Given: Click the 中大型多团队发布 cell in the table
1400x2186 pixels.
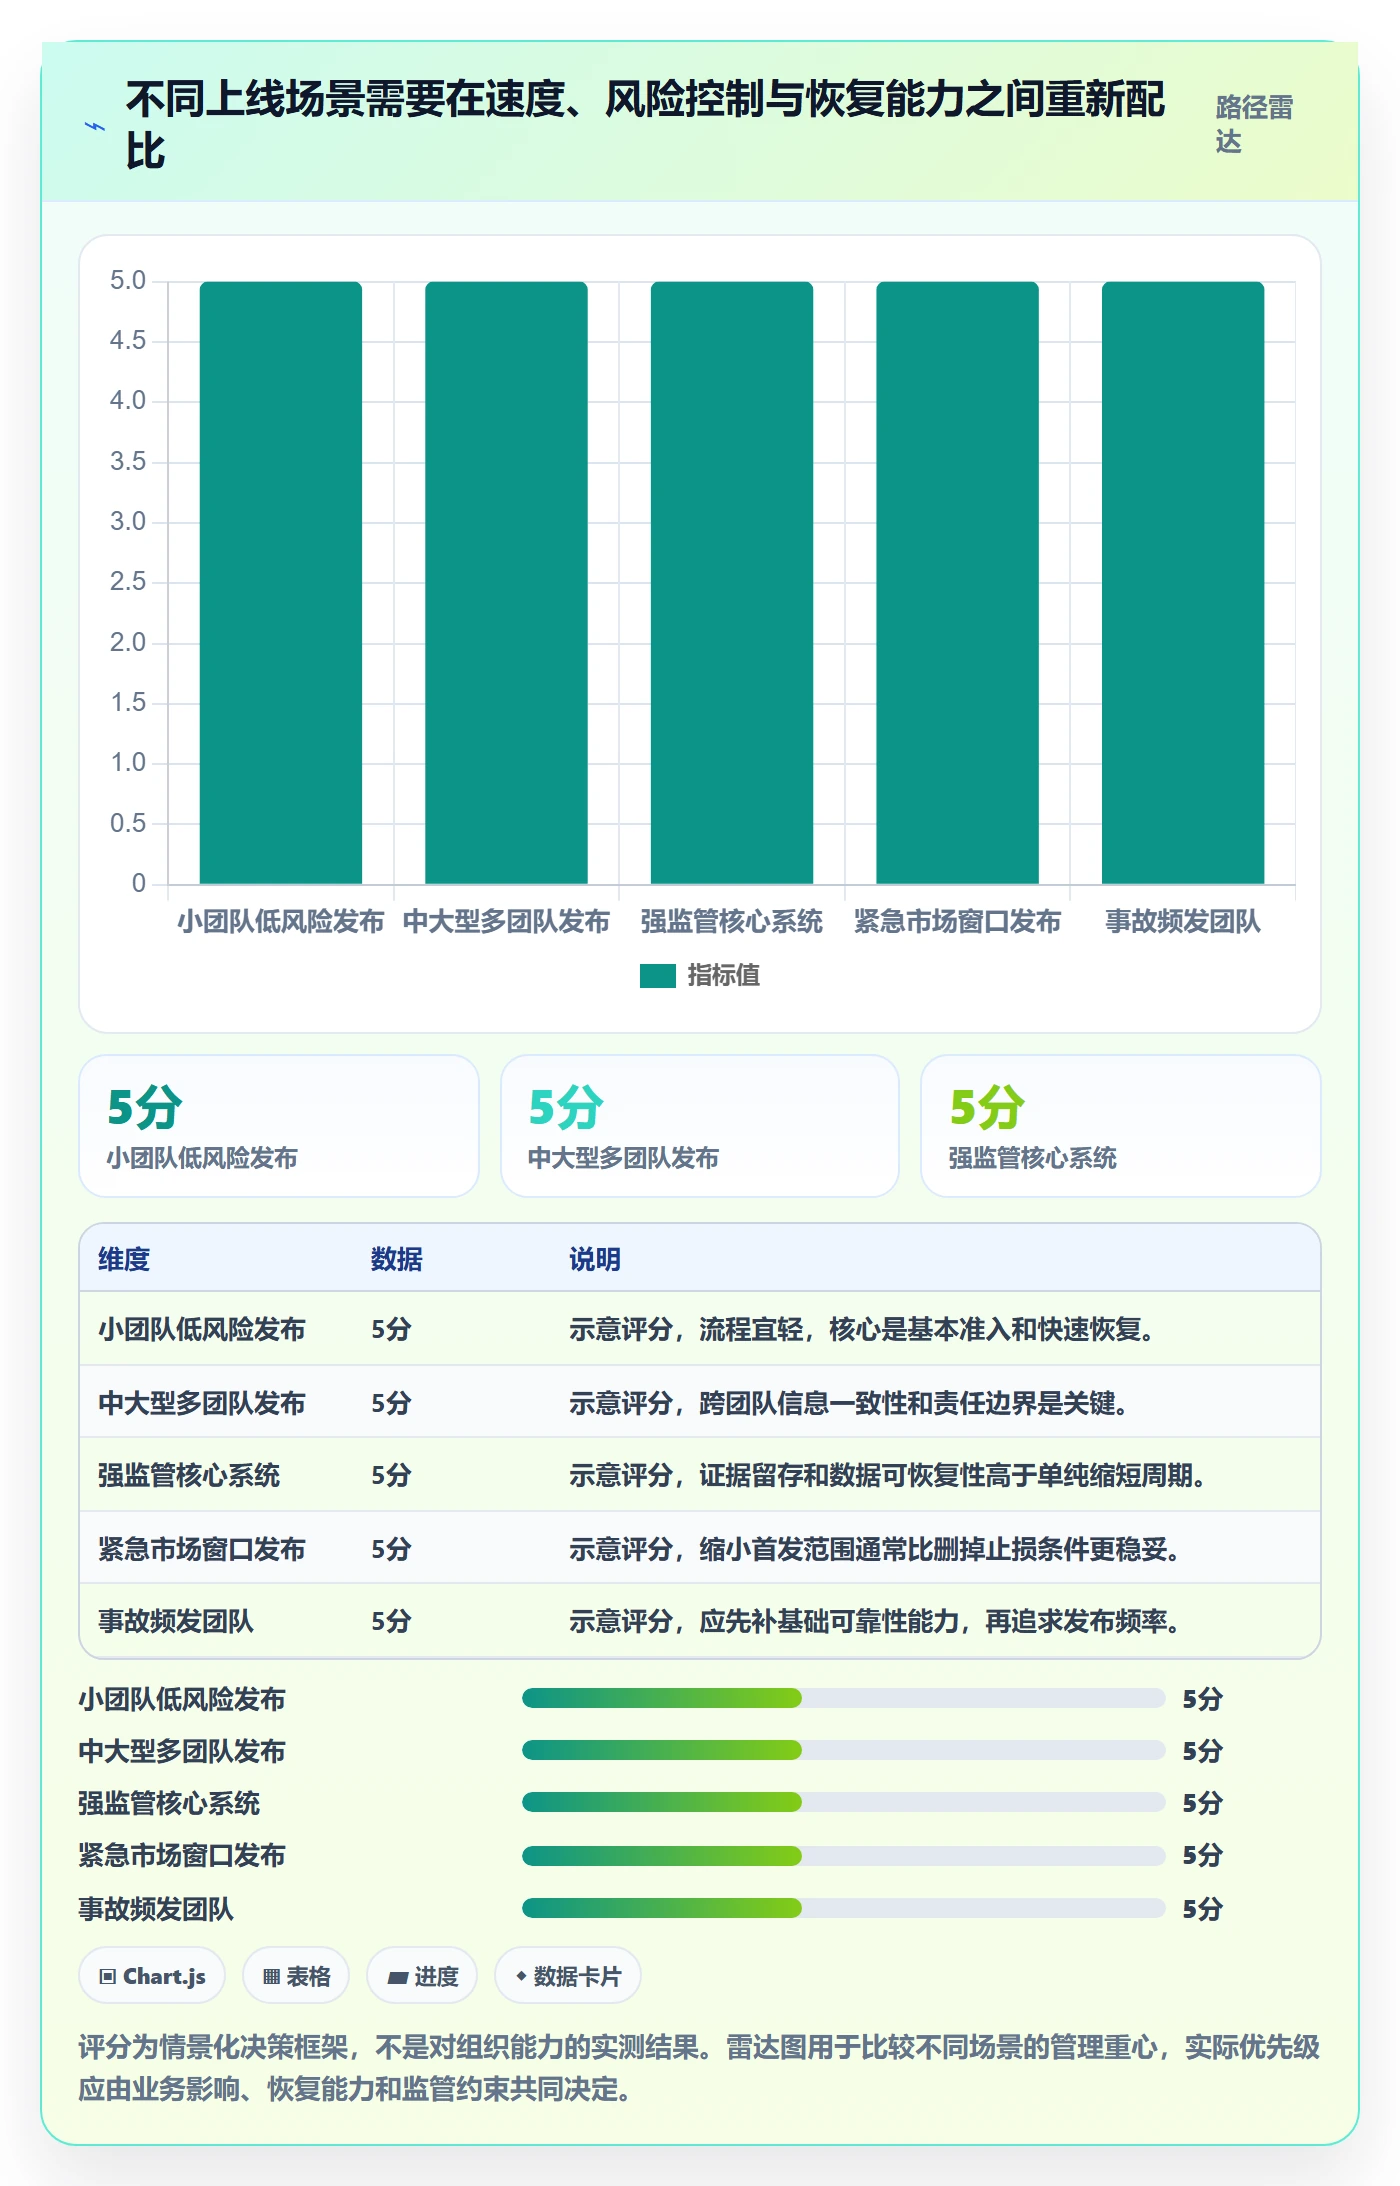Looking at the screenshot, I should (202, 1403).
